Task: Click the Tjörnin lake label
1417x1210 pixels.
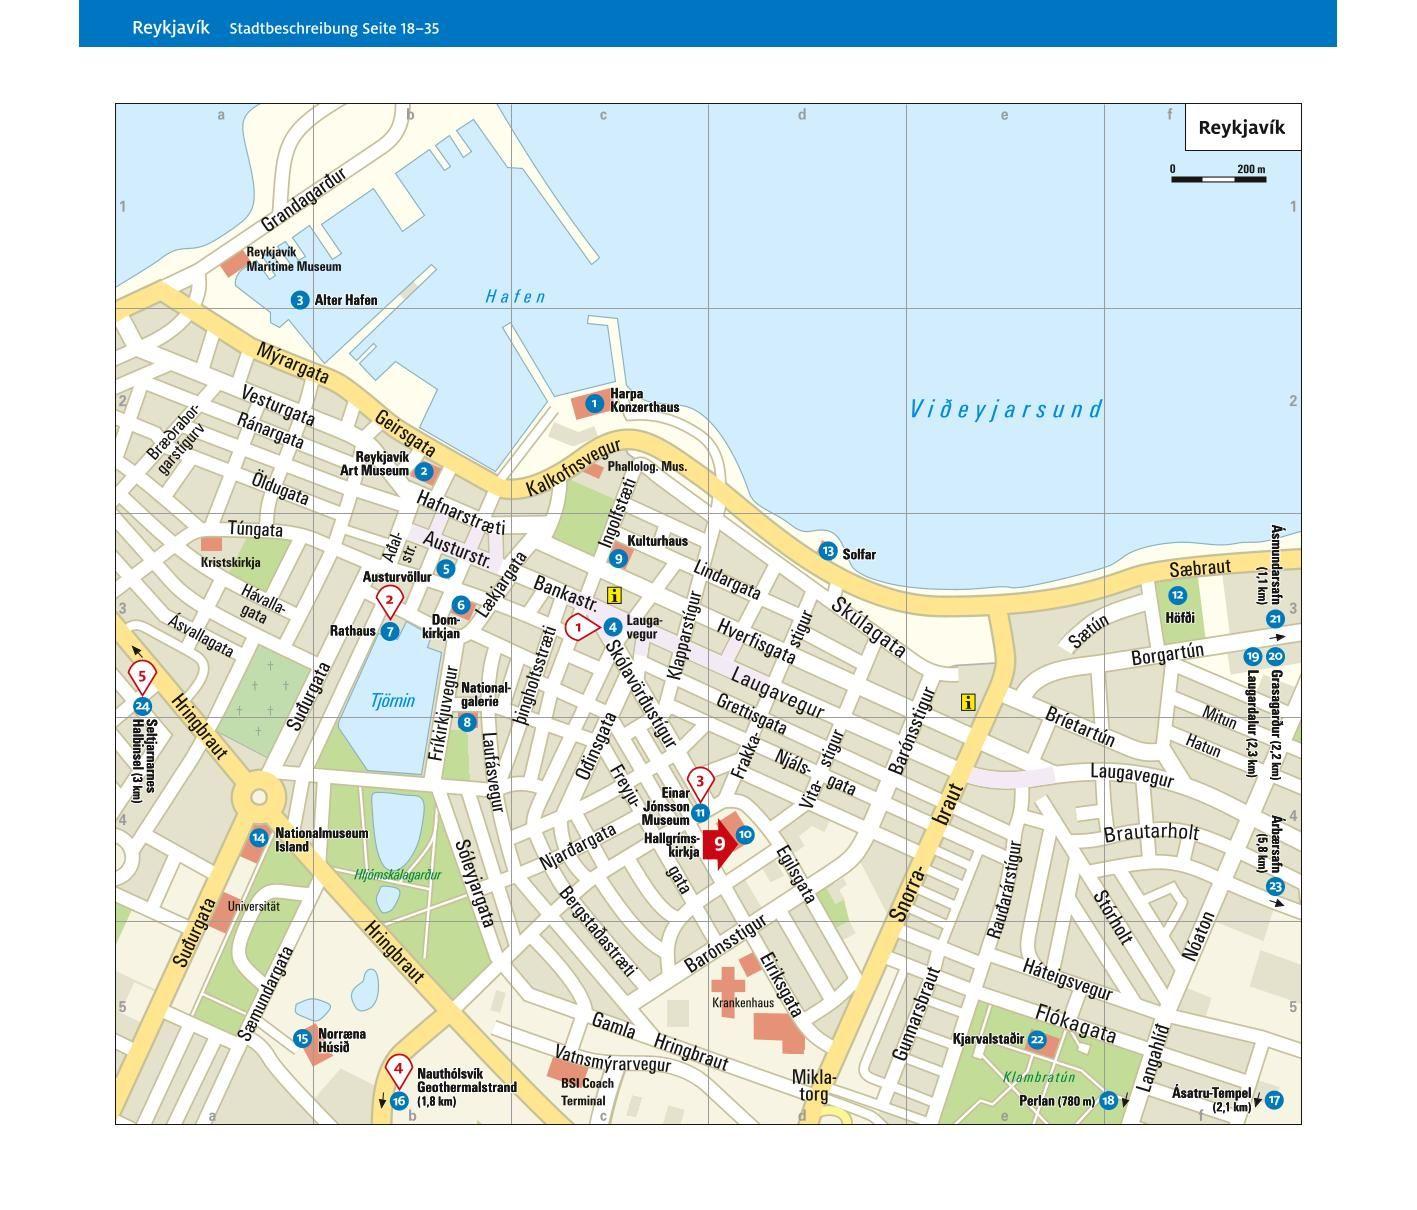Action: 394,701
